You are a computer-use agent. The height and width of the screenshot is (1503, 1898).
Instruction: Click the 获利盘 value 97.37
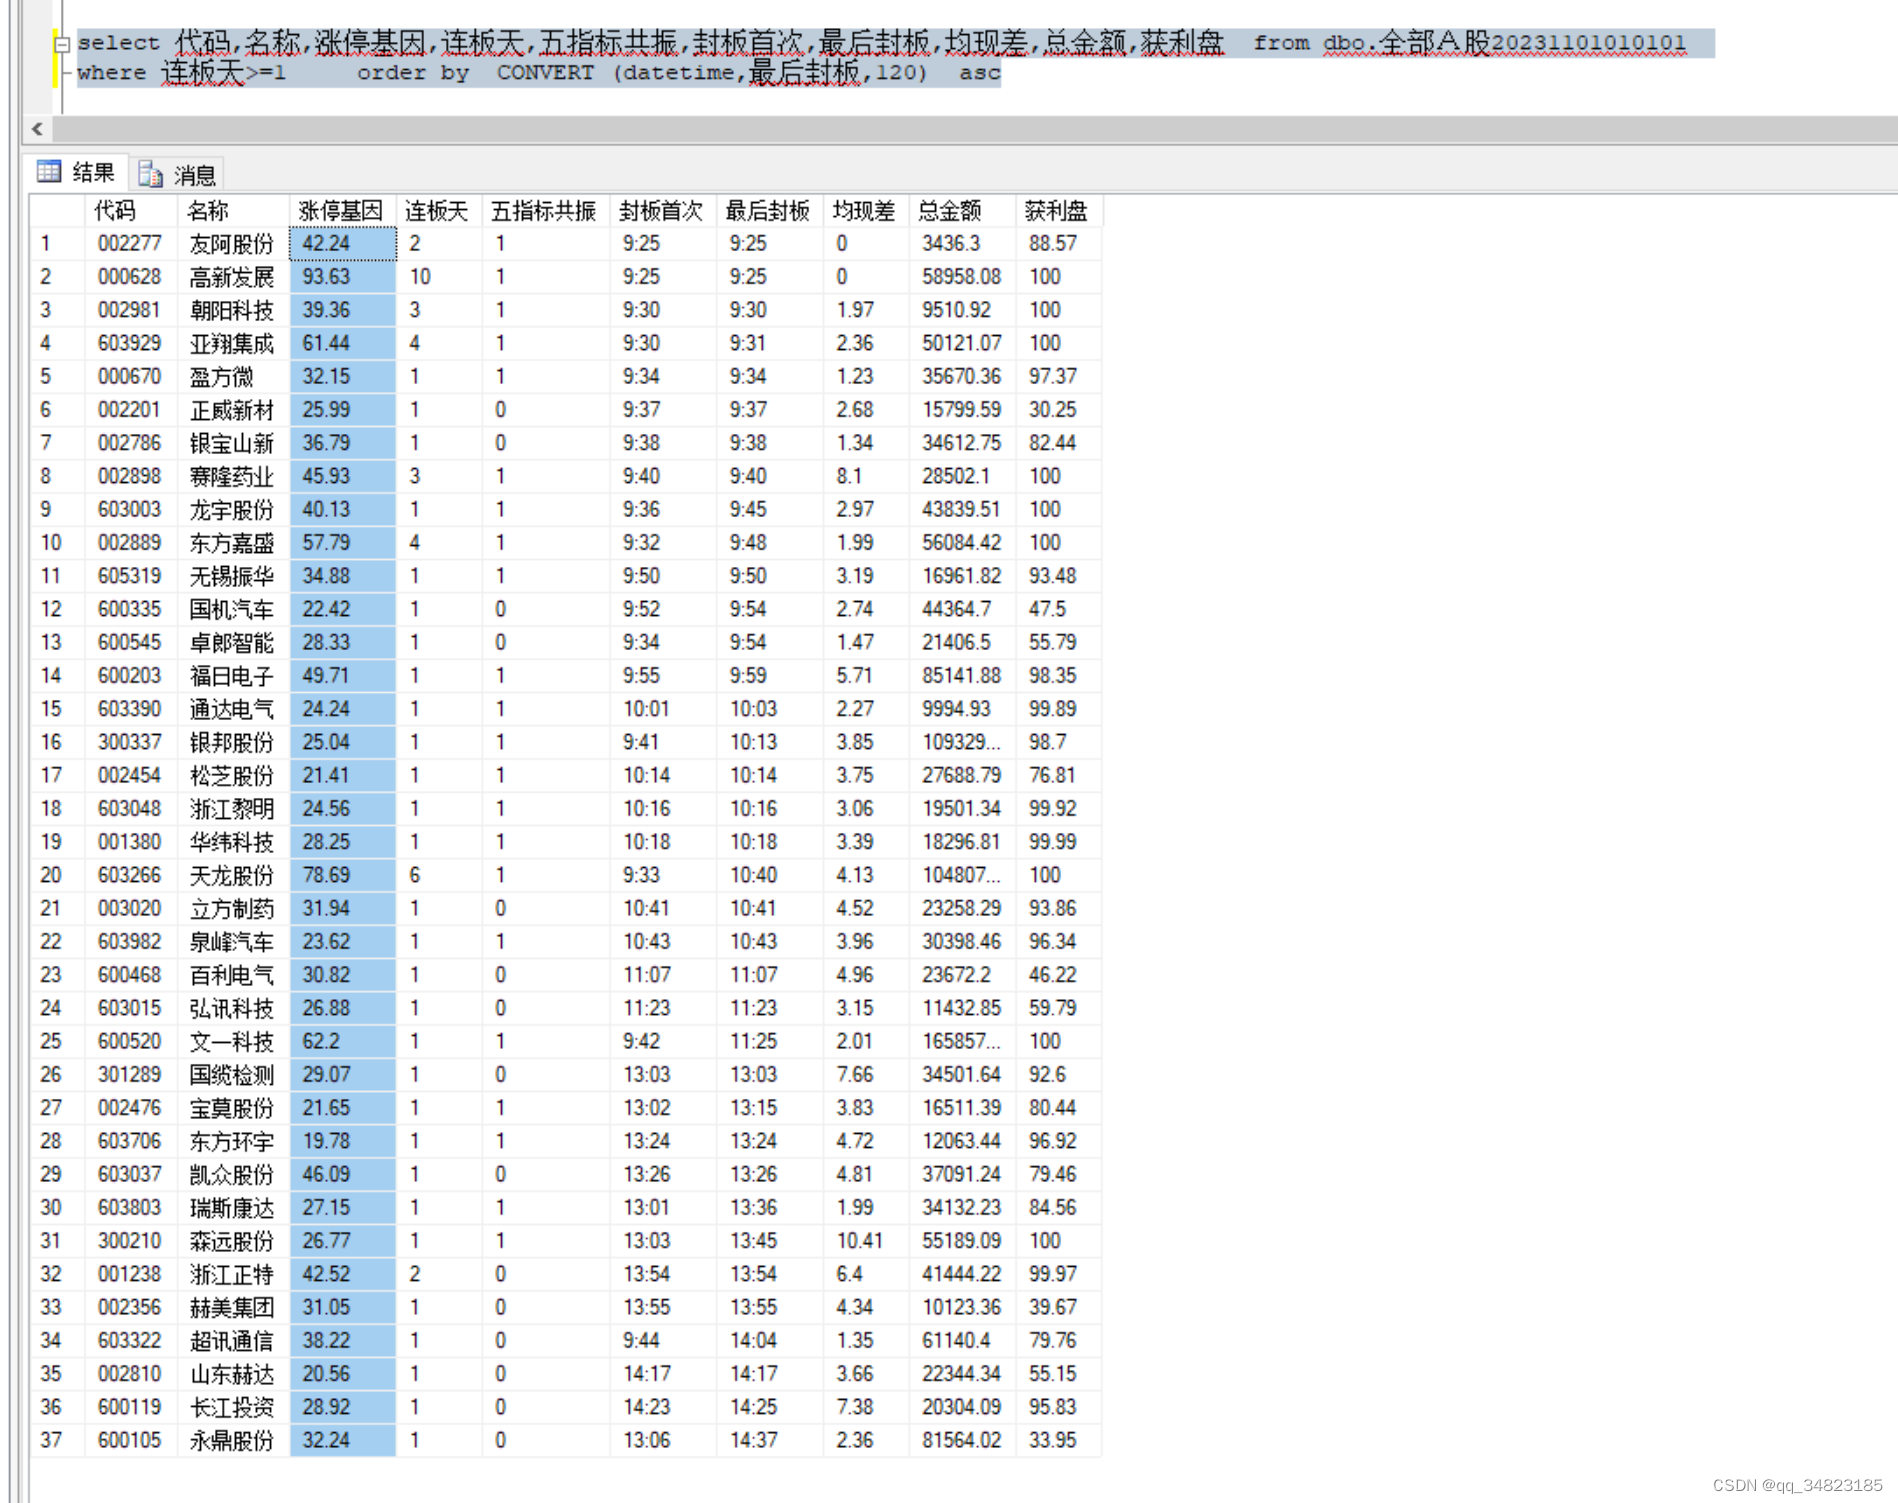coord(1059,376)
